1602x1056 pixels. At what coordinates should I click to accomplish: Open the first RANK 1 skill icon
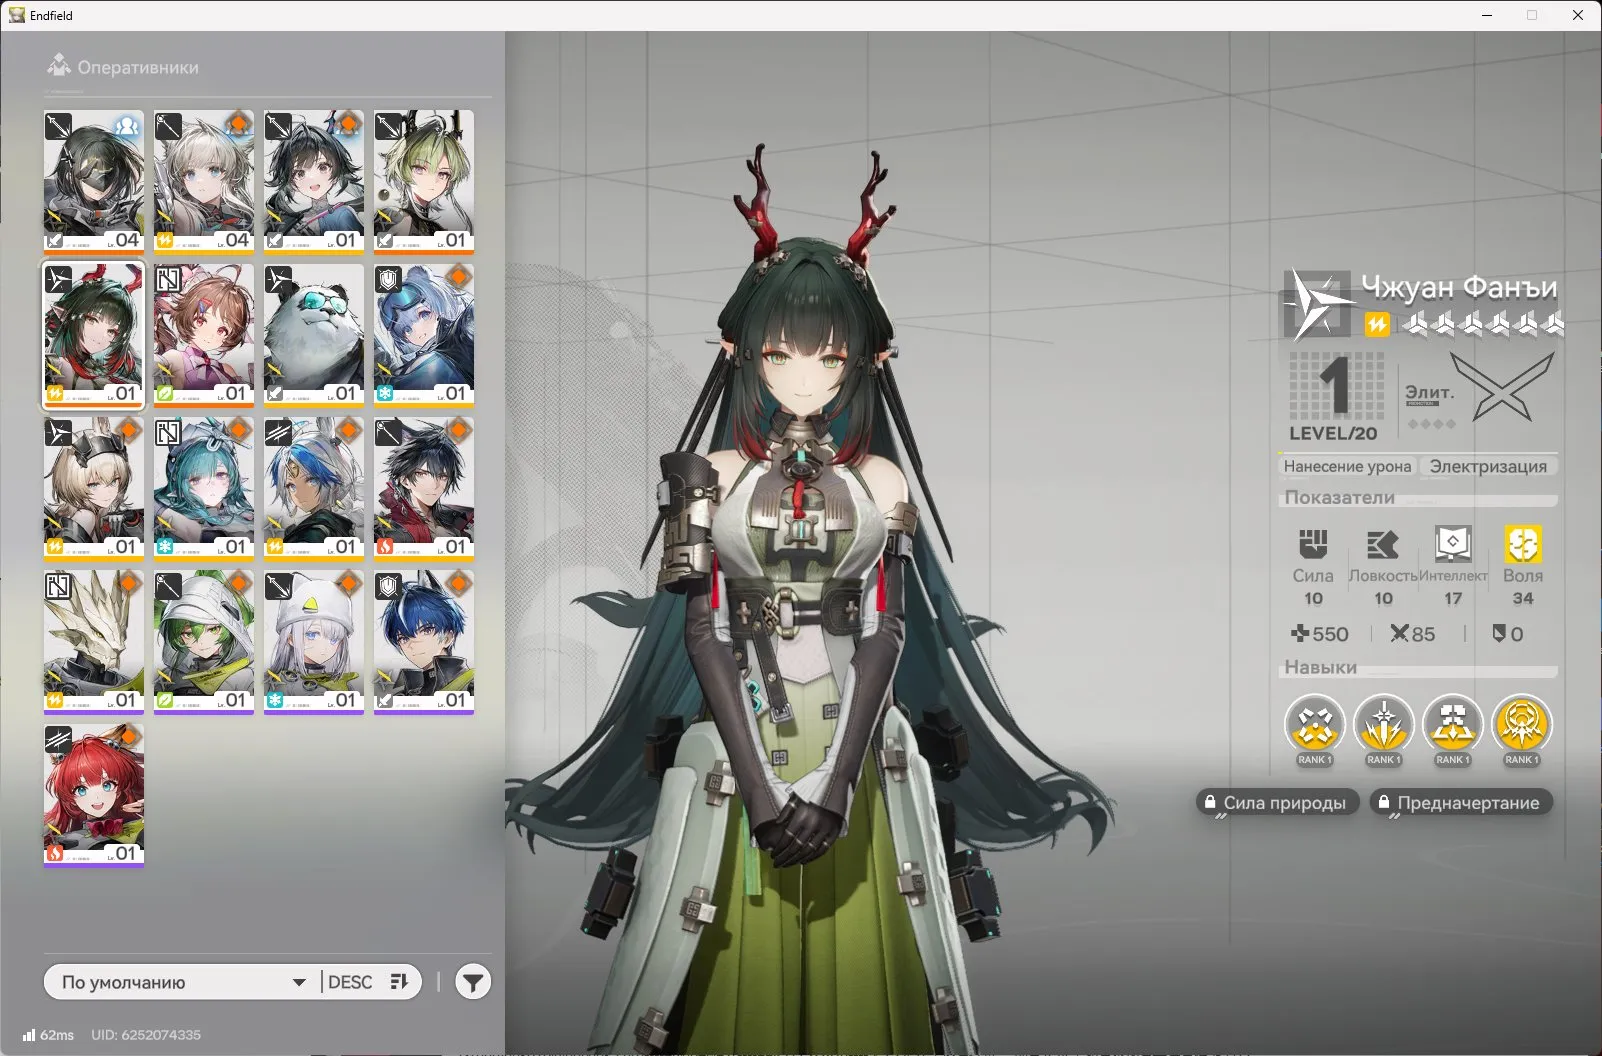1314,724
